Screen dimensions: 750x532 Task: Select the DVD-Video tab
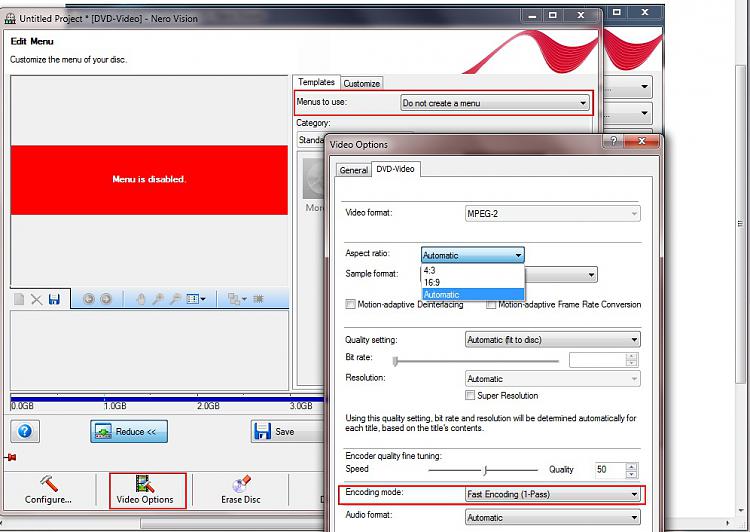click(x=395, y=169)
